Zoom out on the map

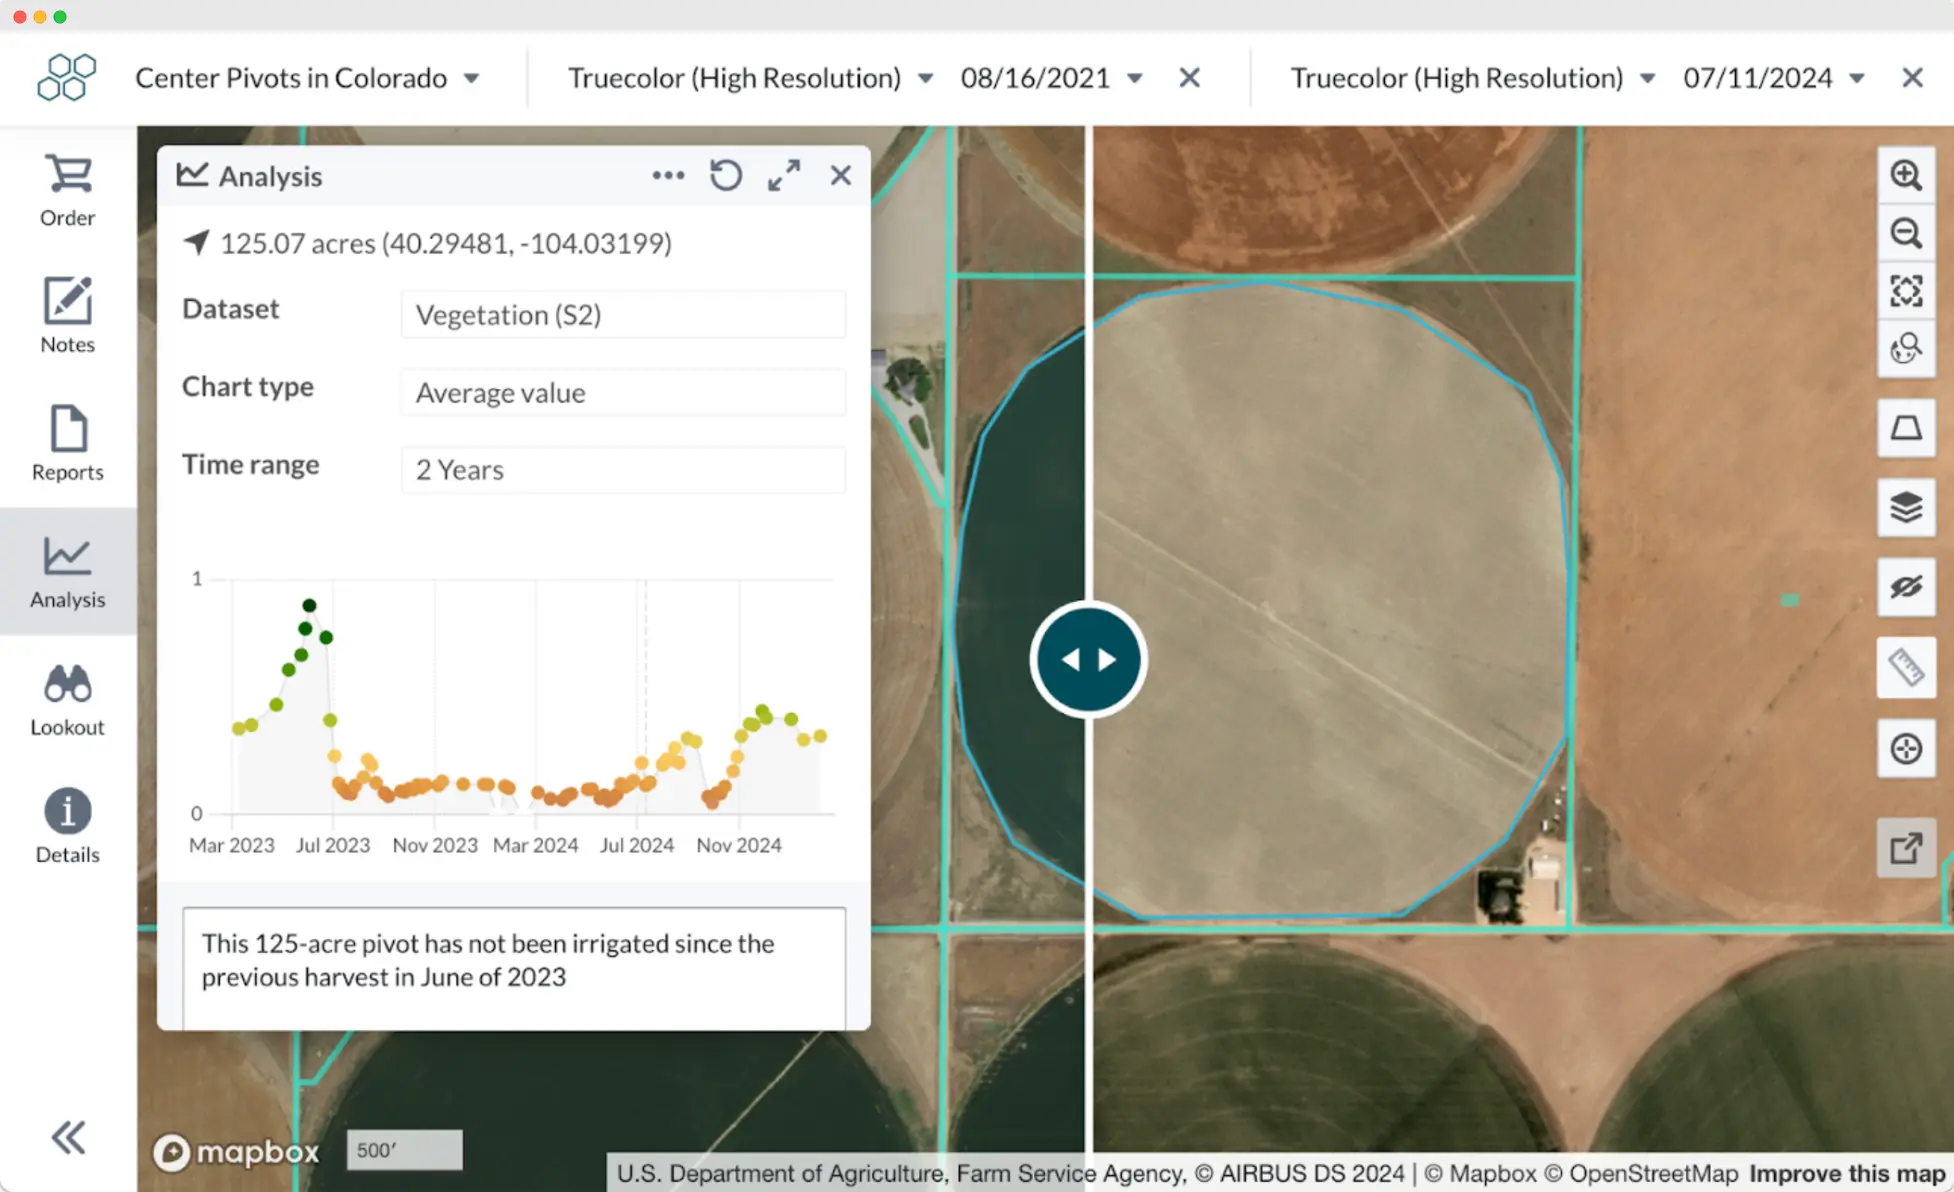tap(1906, 234)
